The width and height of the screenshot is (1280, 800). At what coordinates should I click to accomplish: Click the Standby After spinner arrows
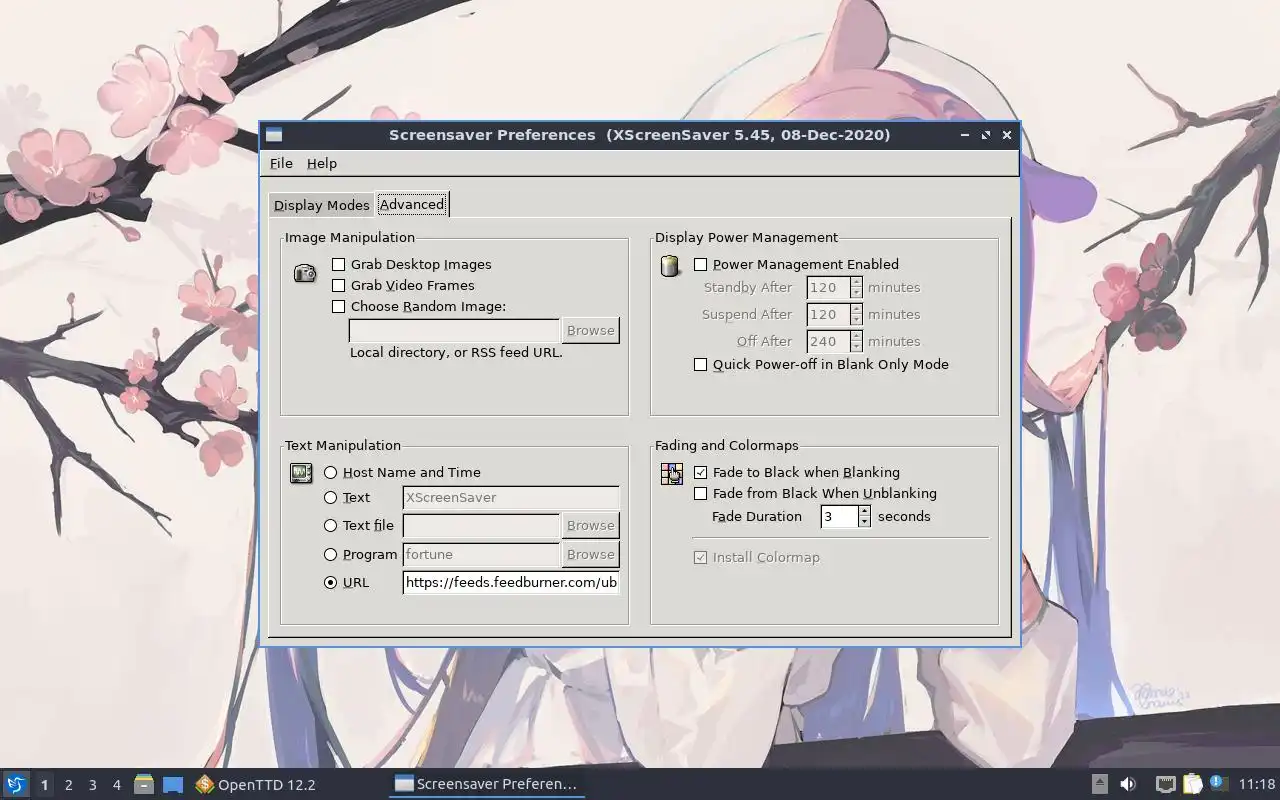[856, 288]
